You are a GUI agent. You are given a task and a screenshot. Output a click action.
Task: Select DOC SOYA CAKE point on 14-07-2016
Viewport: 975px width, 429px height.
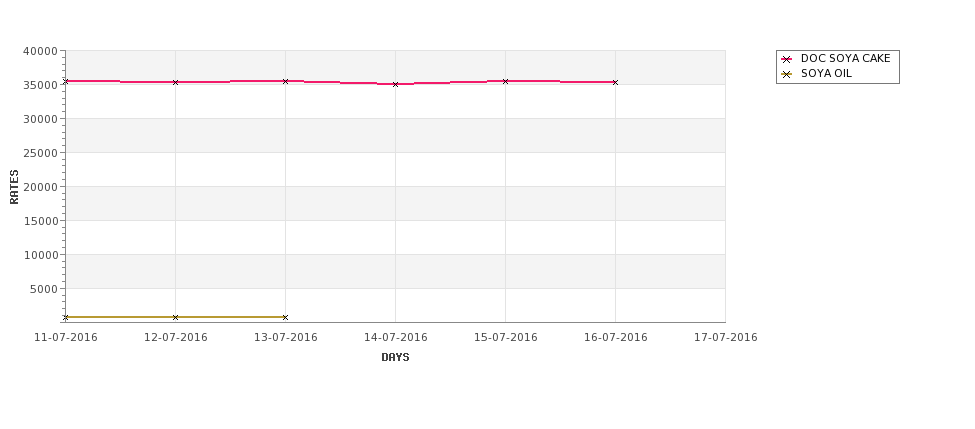(395, 84)
